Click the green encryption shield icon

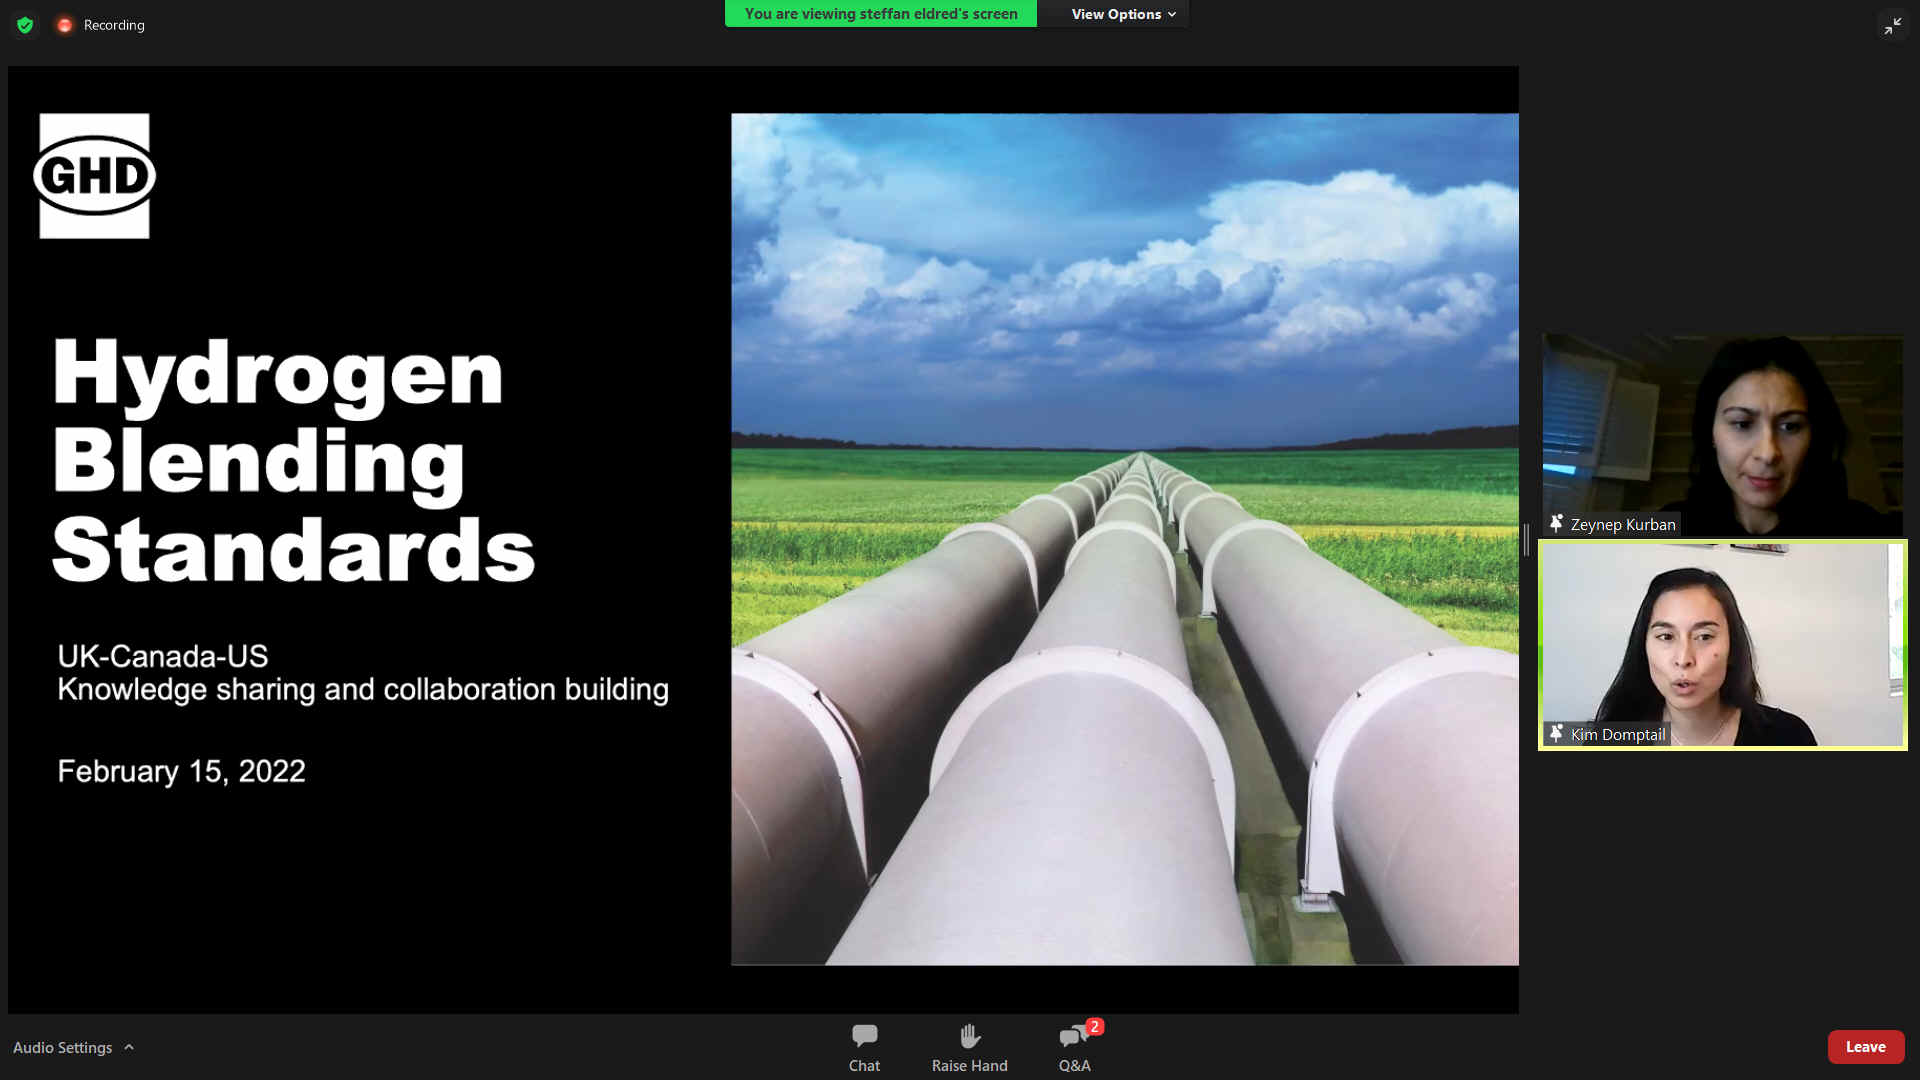tap(25, 25)
